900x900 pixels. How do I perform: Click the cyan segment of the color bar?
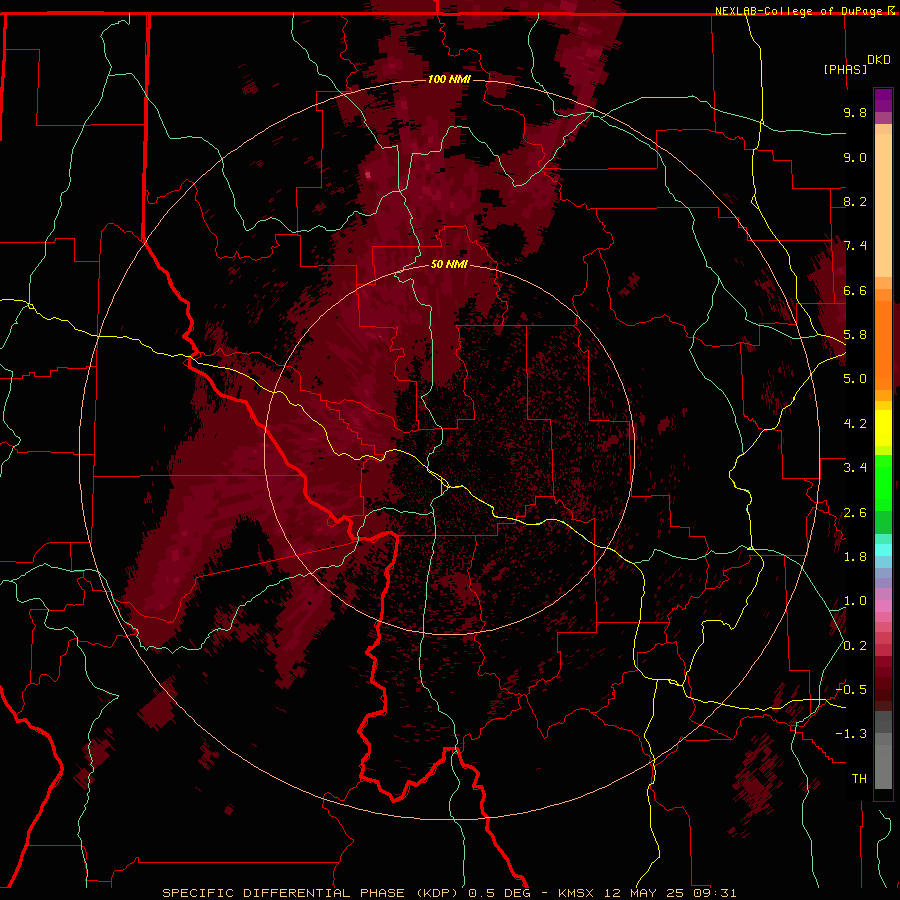[x=883, y=550]
